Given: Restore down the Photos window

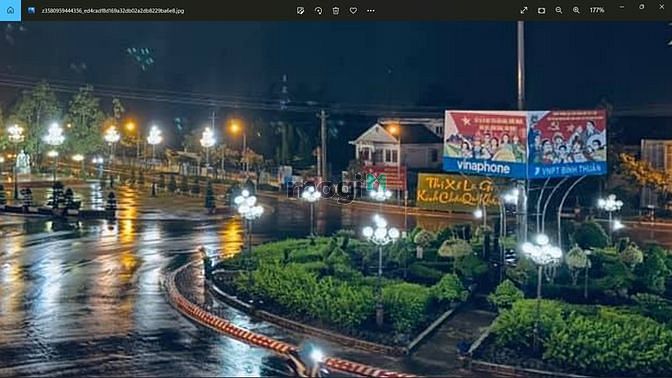Looking at the screenshot, I should tap(642, 7).
